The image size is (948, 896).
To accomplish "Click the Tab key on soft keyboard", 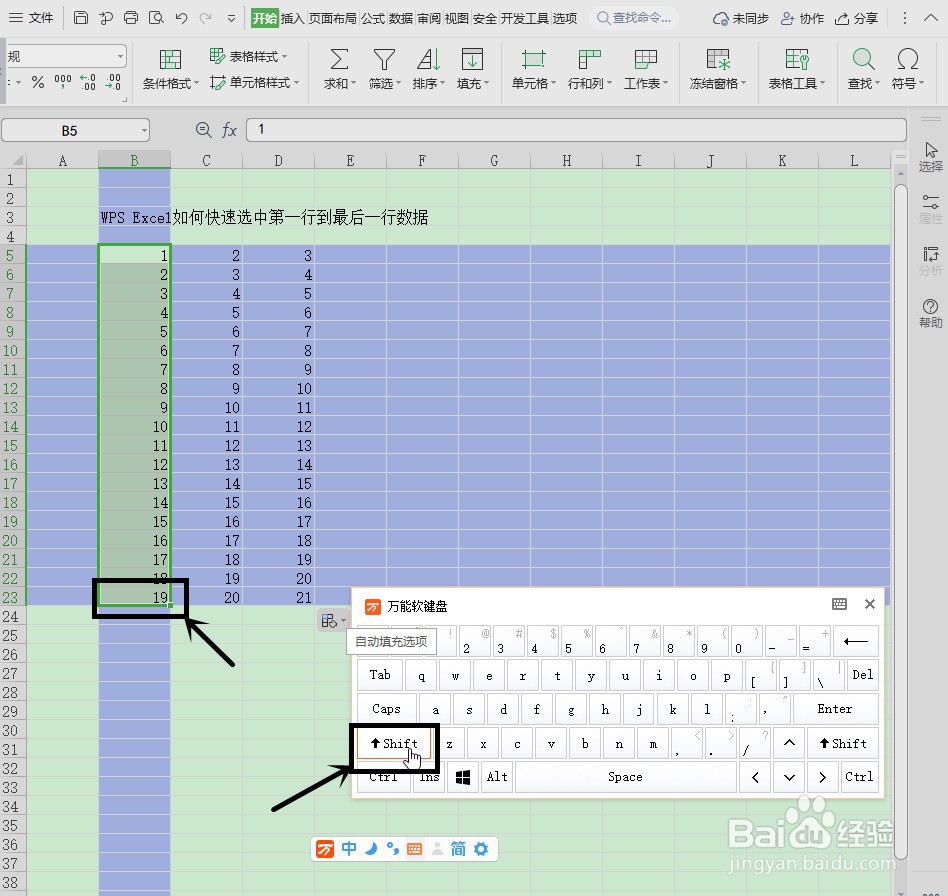I will coord(380,675).
